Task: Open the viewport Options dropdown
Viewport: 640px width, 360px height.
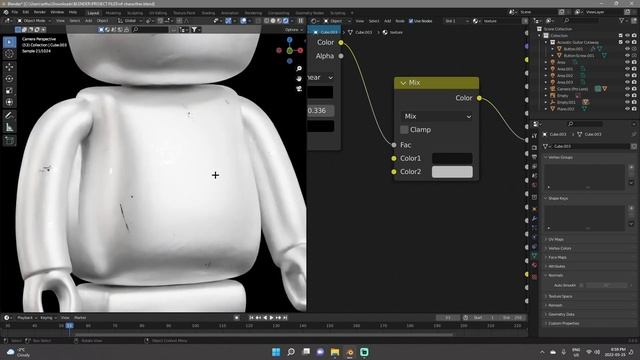Action: pos(293,30)
